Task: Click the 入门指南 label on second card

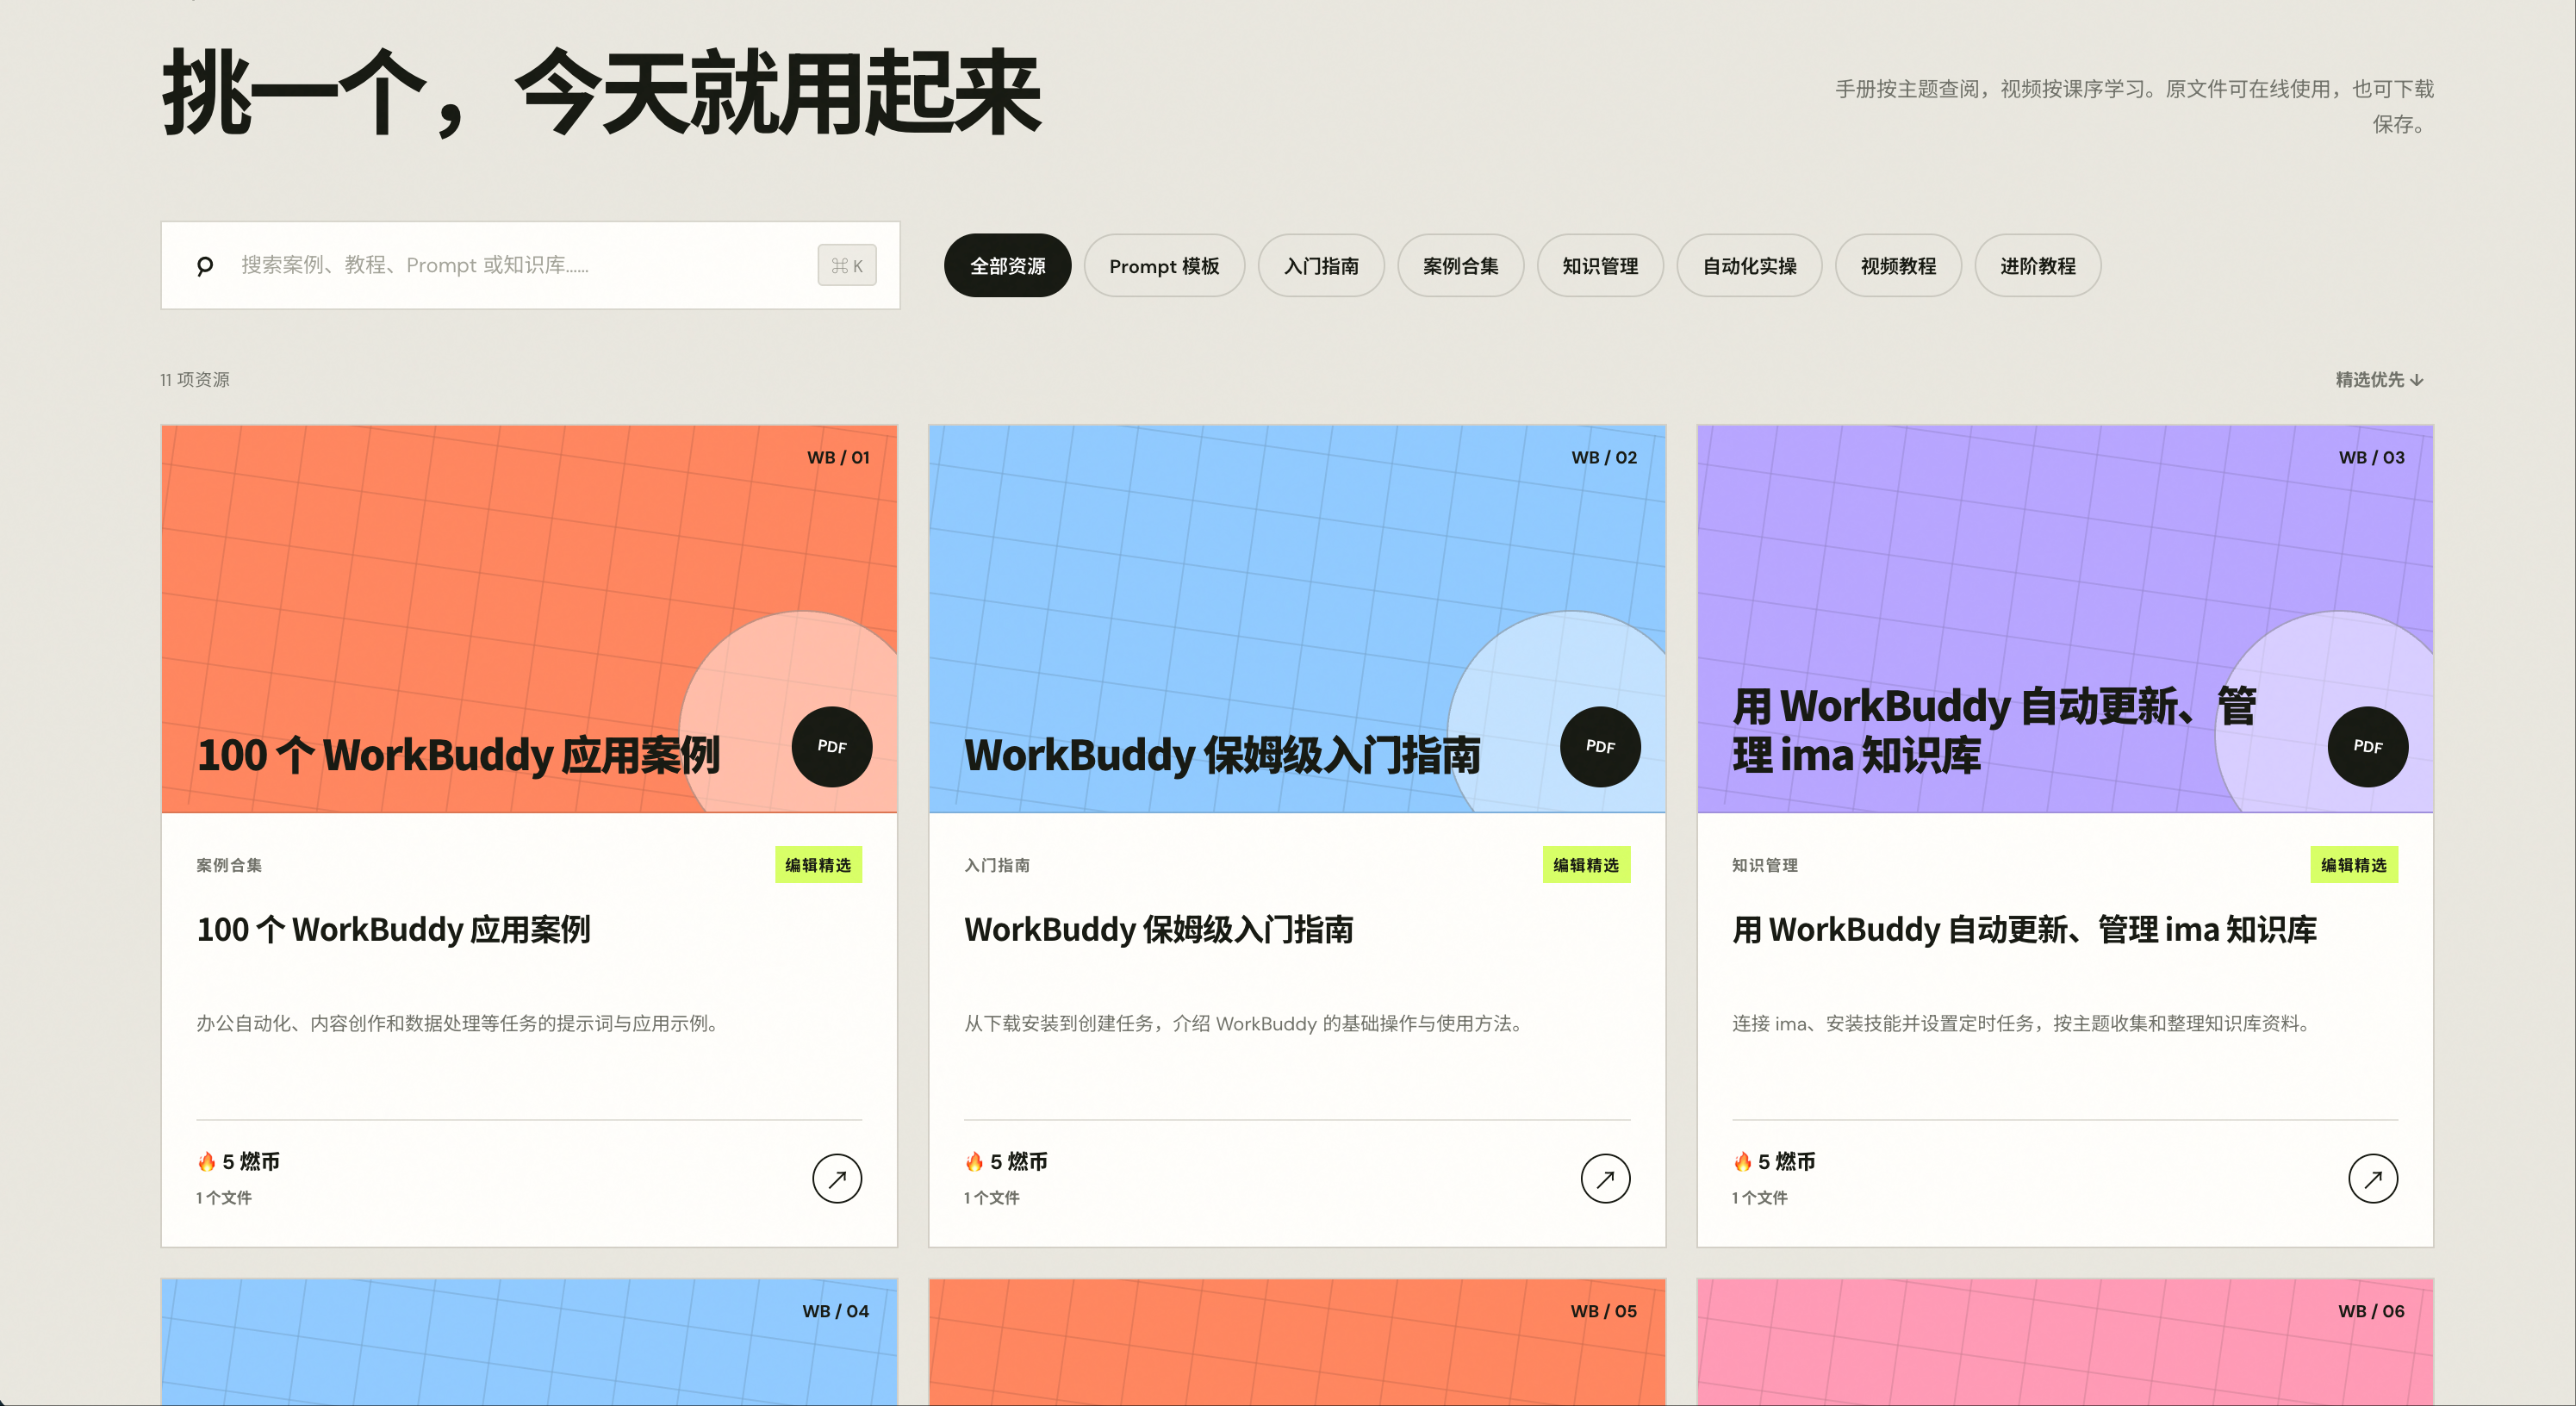Action: [997, 865]
